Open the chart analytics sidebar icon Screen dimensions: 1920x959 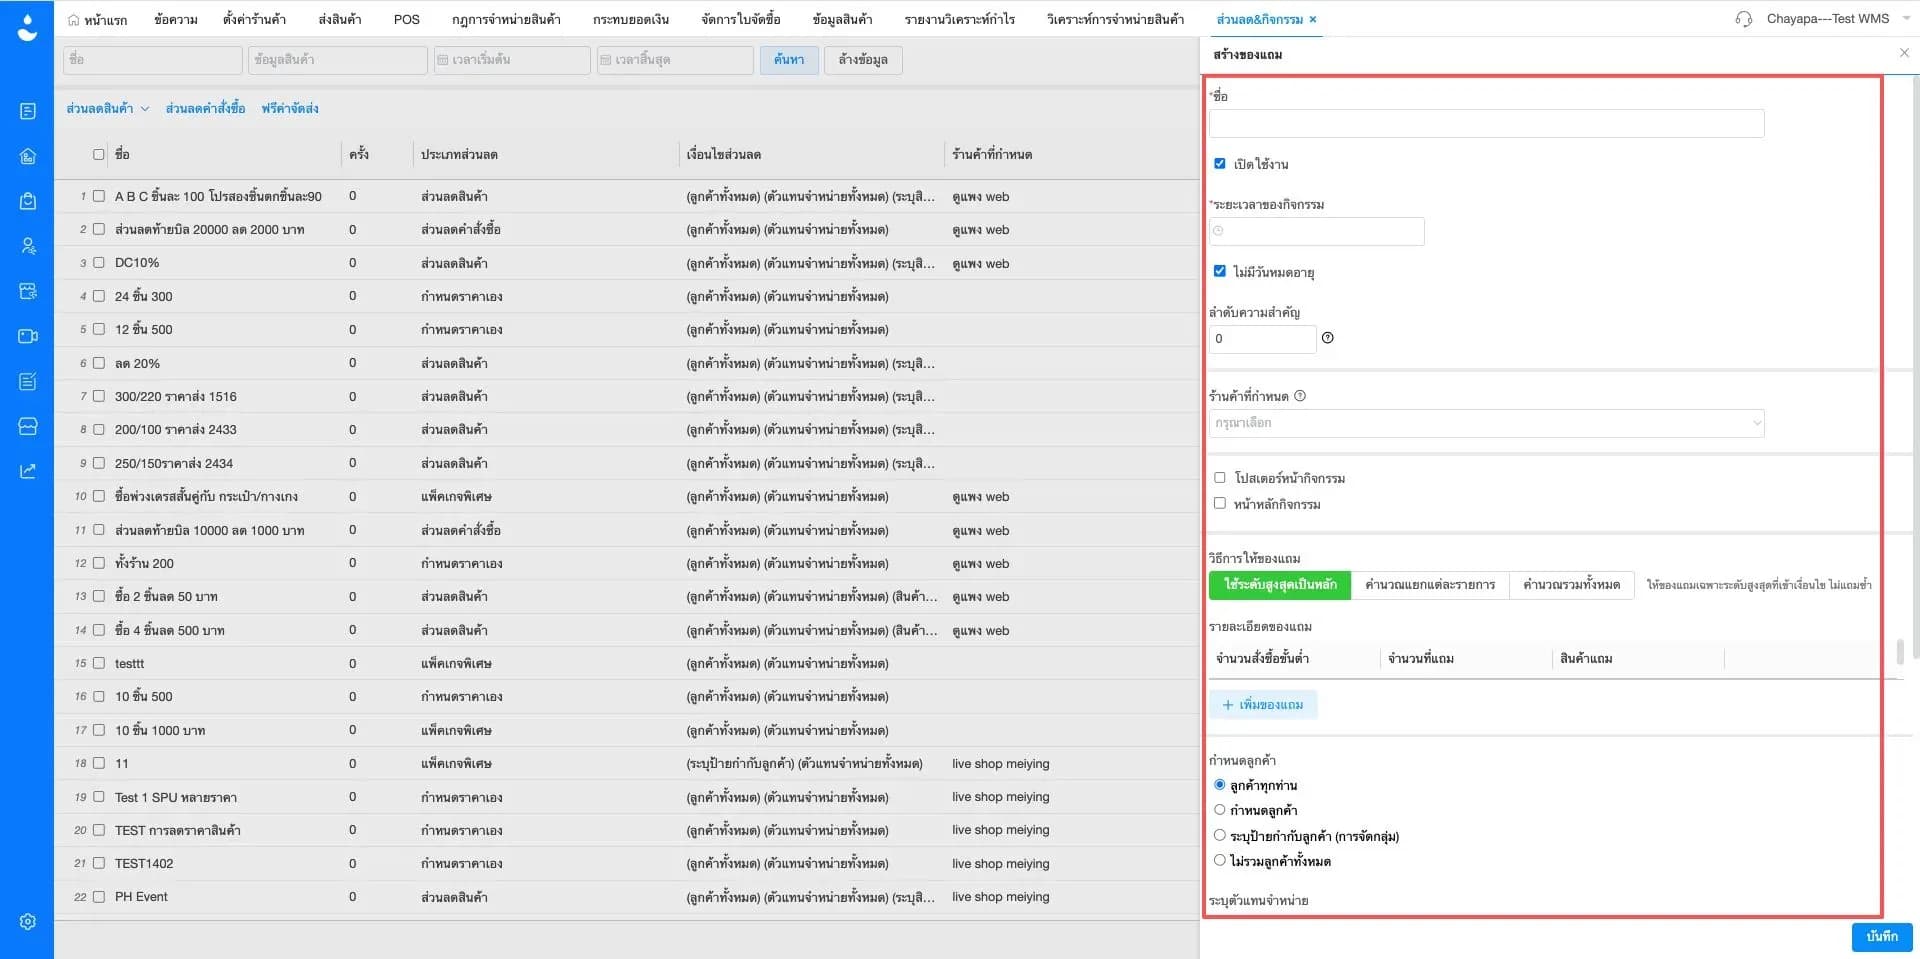click(28, 471)
